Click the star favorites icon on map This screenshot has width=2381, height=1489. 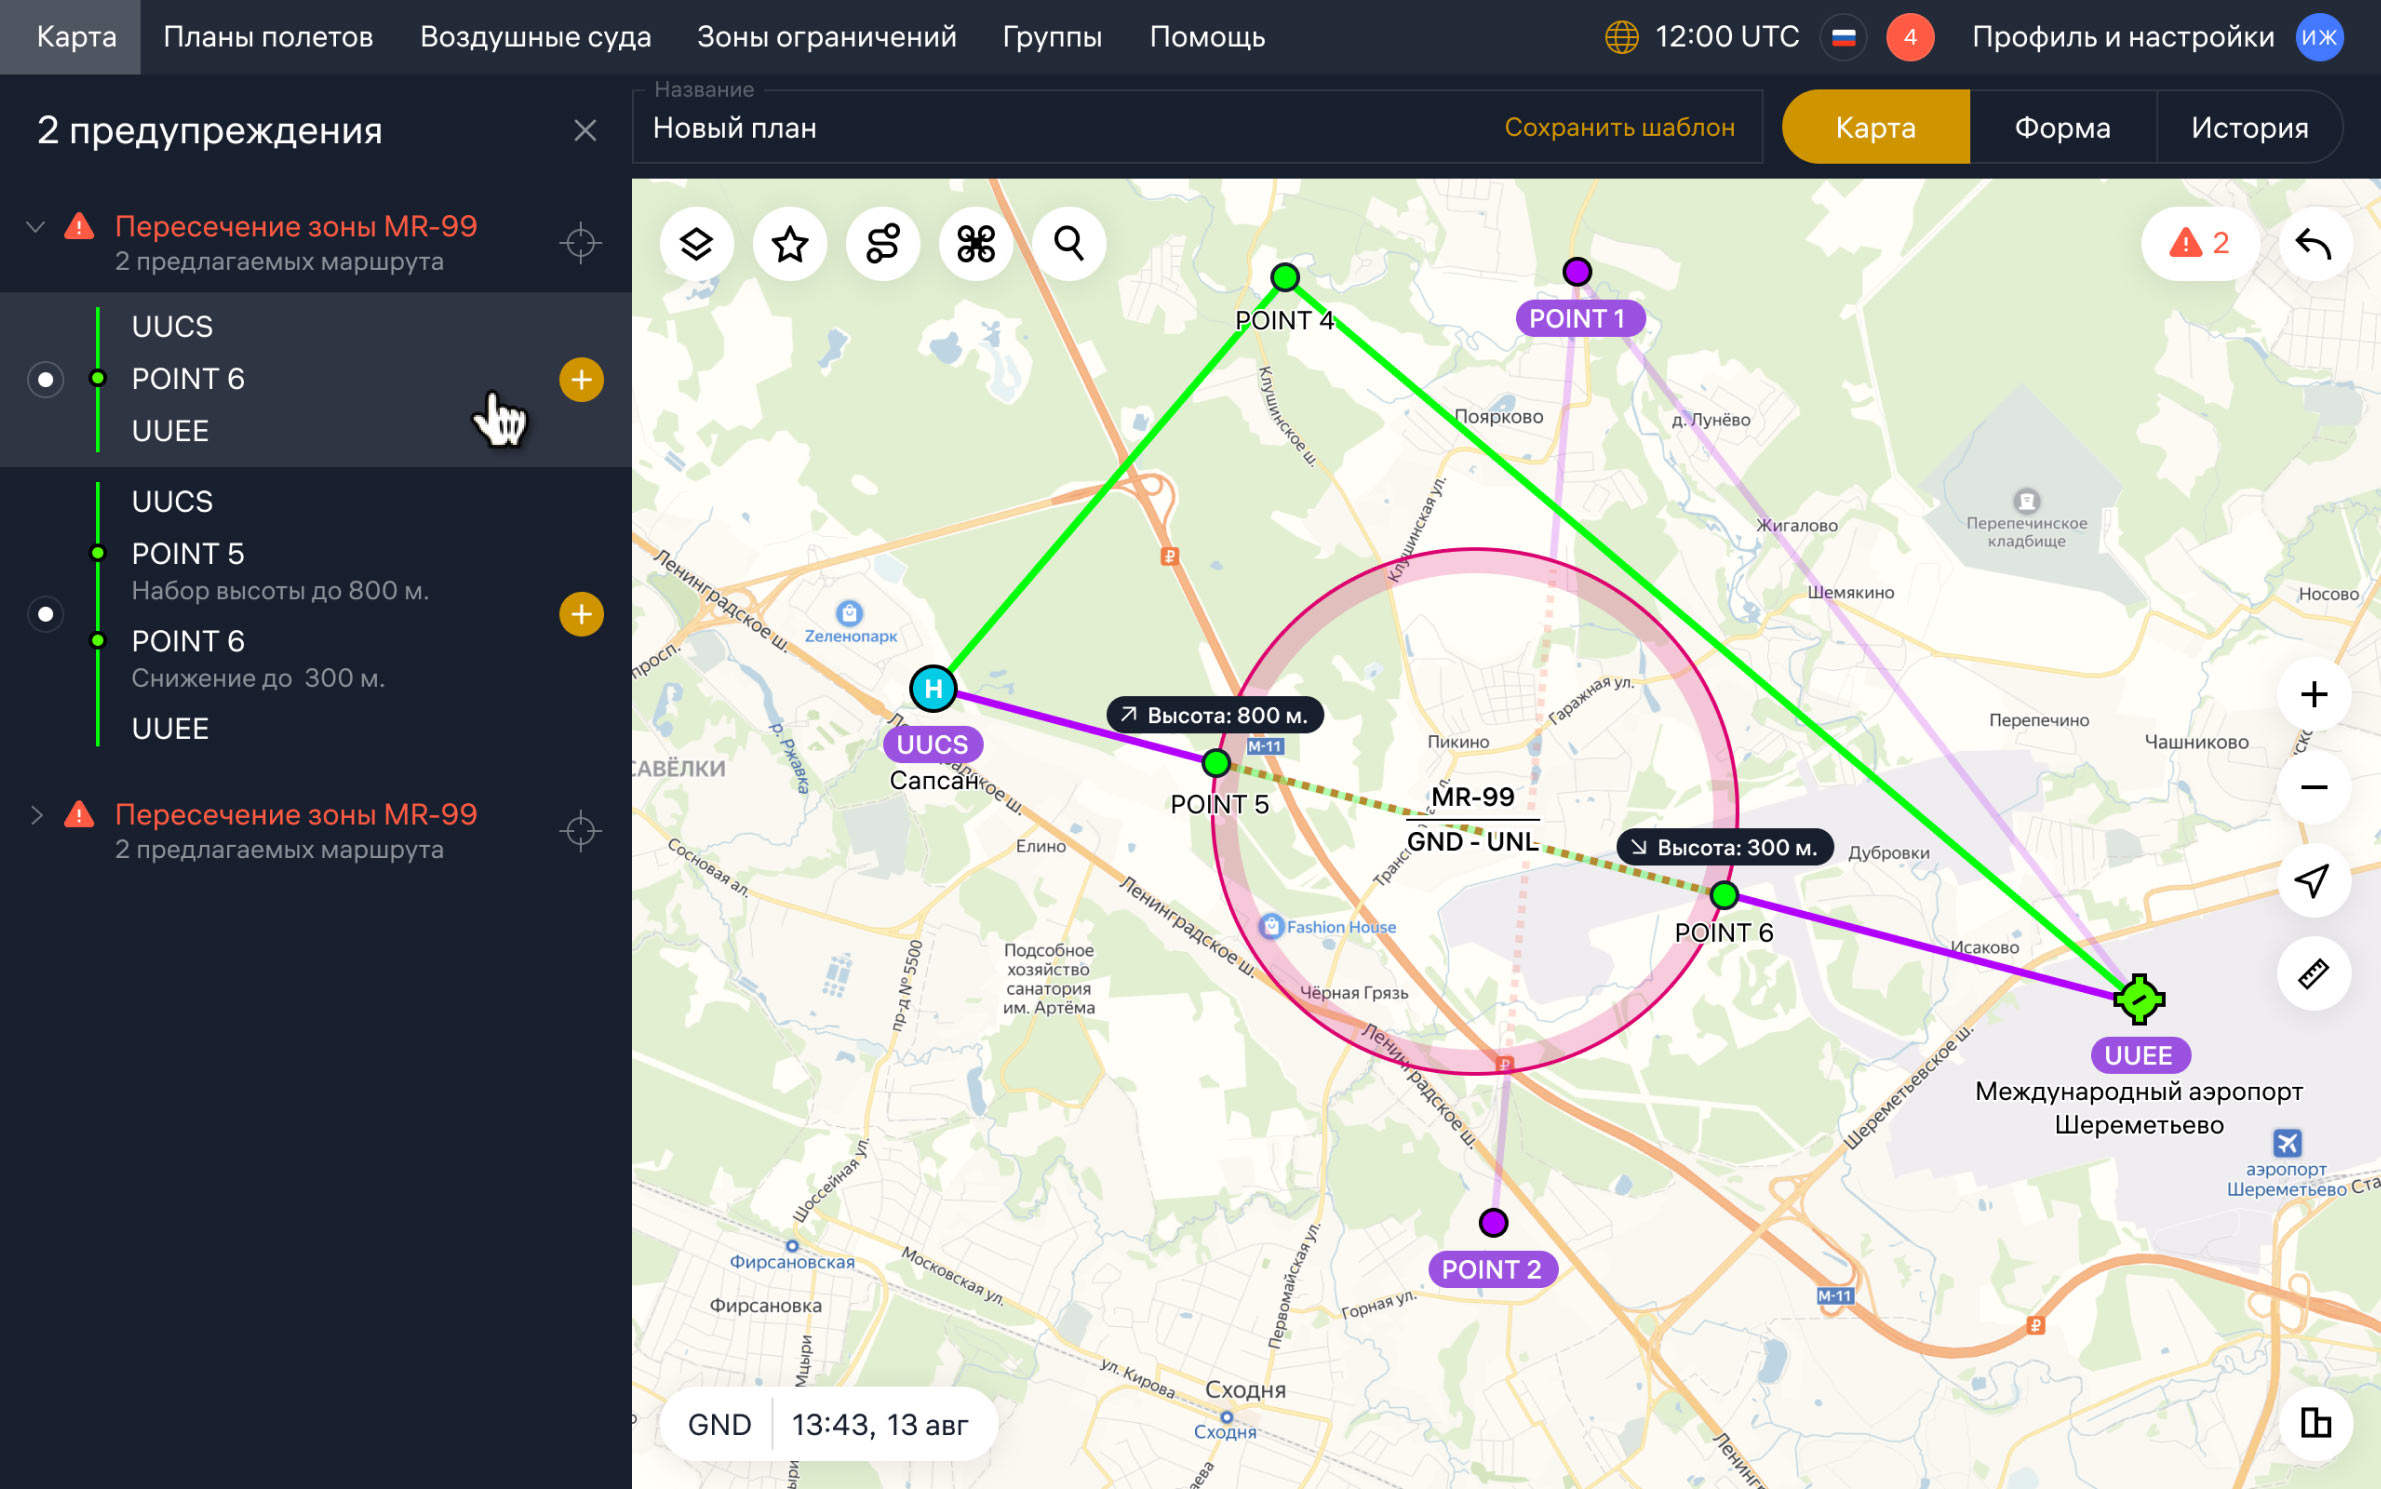(790, 244)
